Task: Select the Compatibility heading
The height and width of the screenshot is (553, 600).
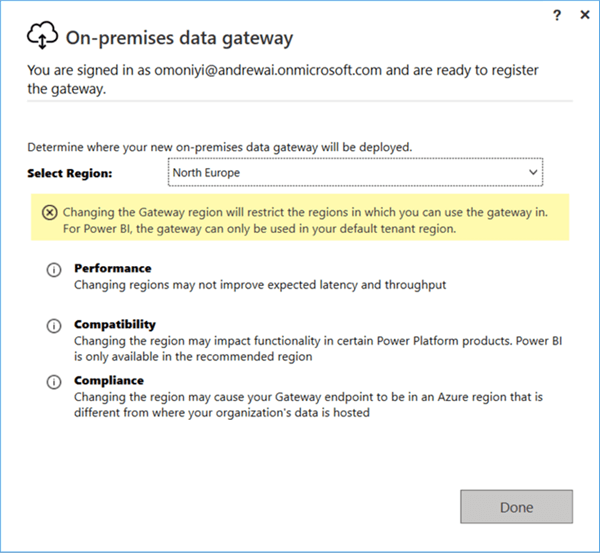Action: [115, 325]
